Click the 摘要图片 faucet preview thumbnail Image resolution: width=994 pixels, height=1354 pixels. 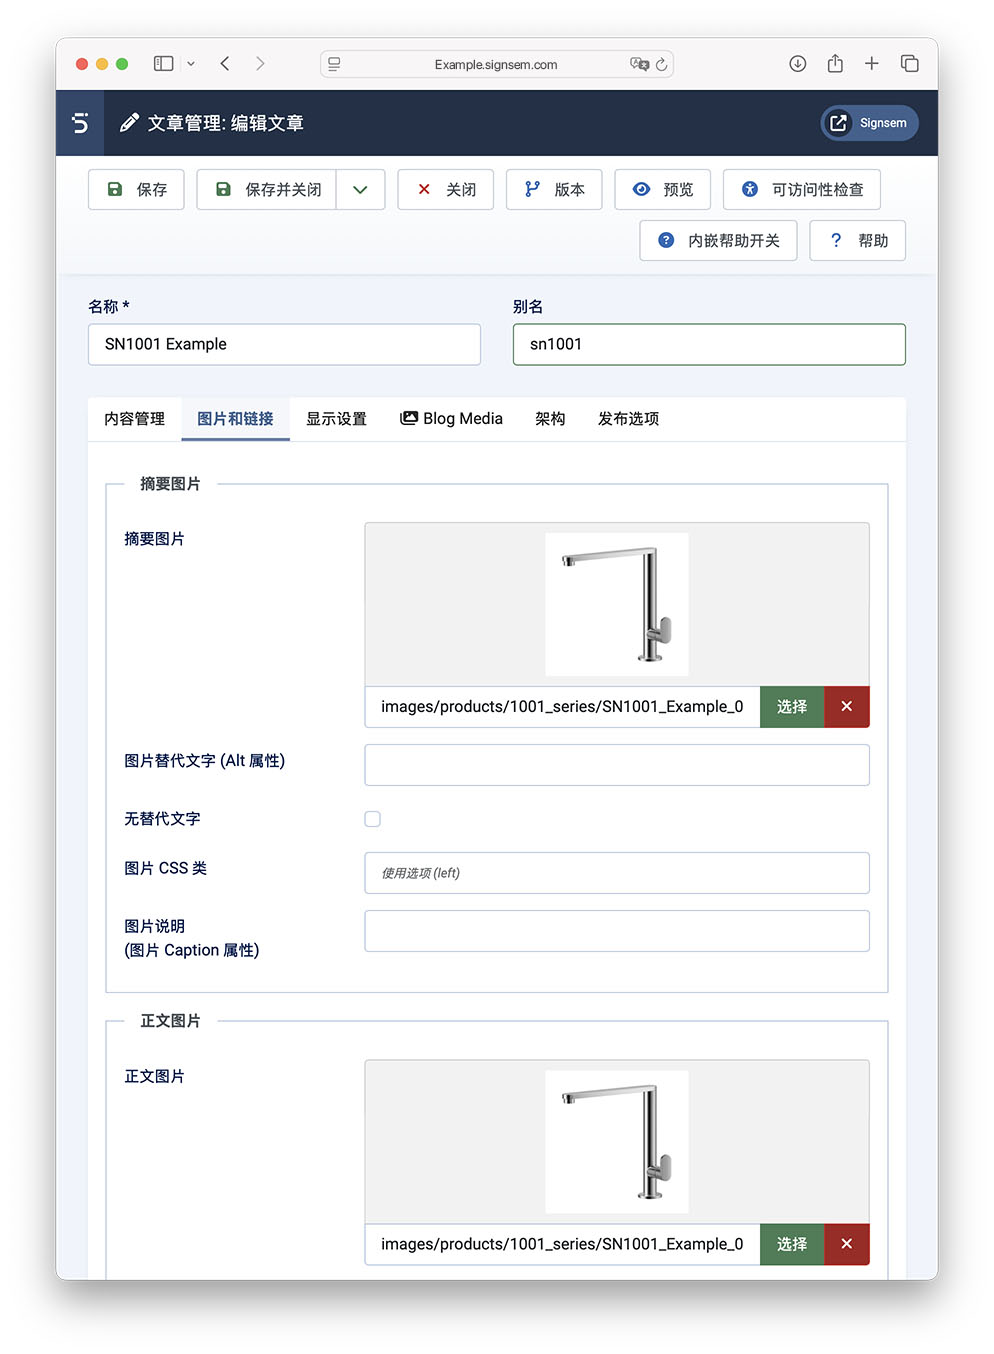(616, 605)
